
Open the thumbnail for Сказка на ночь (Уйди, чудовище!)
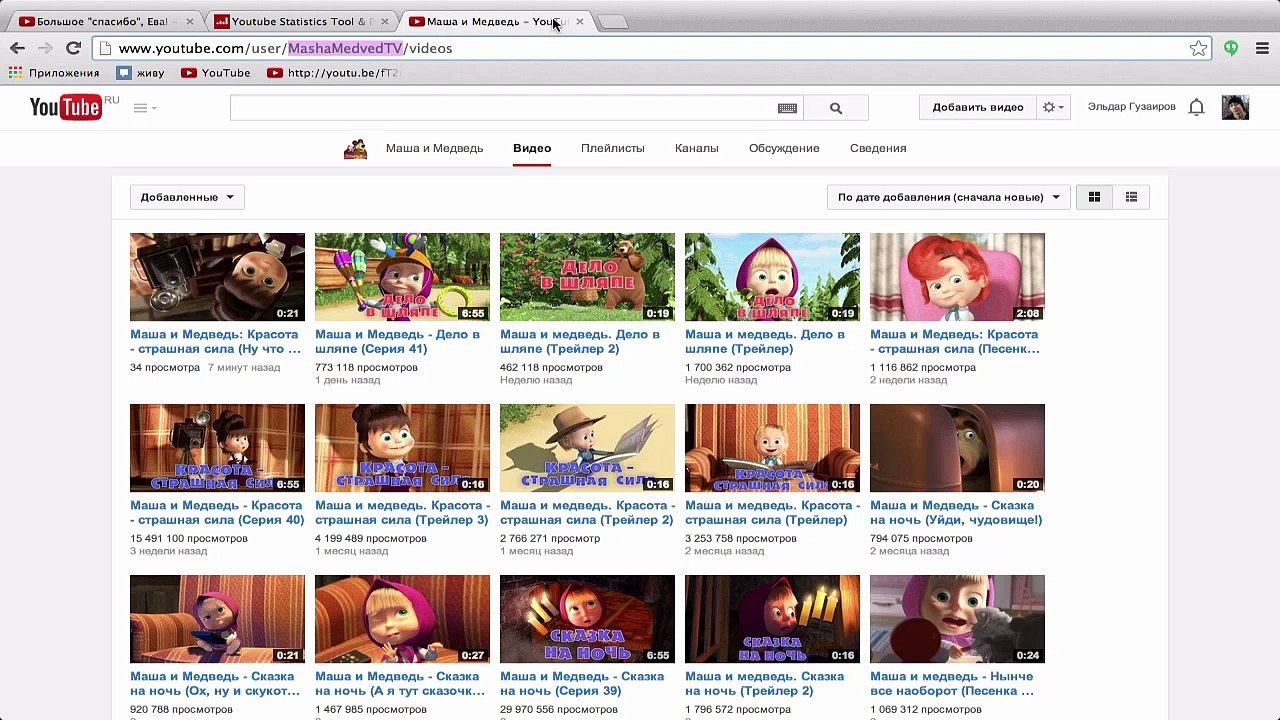[957, 448]
